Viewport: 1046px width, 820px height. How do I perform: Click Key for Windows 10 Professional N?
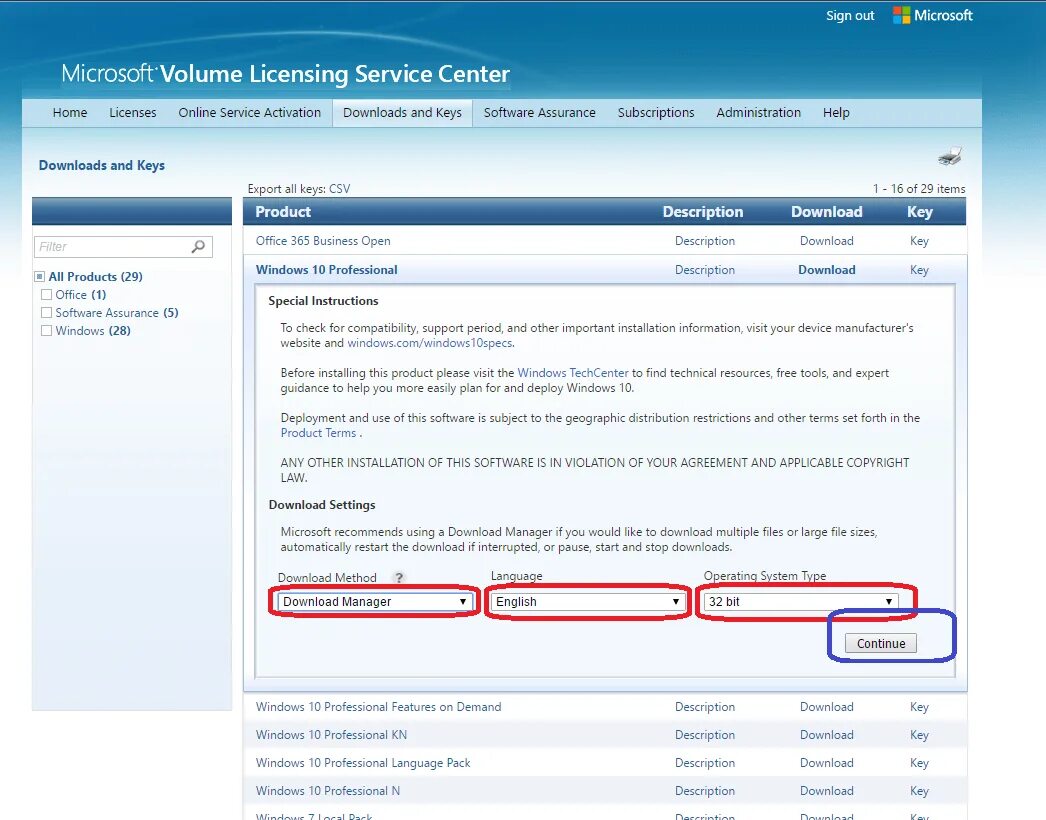(x=919, y=791)
